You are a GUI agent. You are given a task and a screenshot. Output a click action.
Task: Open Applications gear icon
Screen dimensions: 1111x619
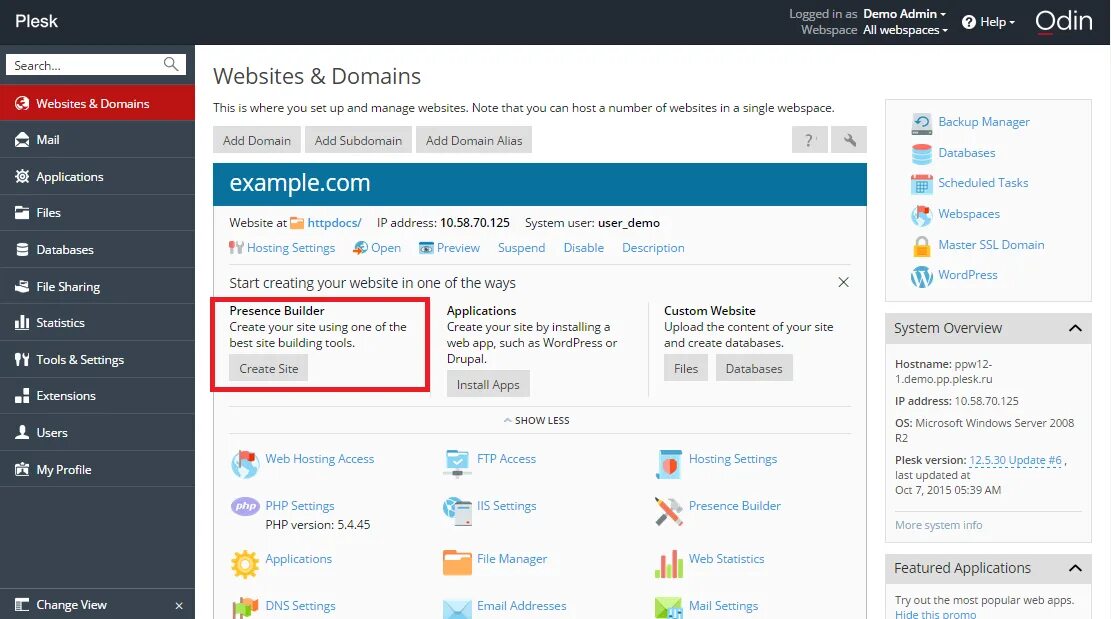[245, 564]
